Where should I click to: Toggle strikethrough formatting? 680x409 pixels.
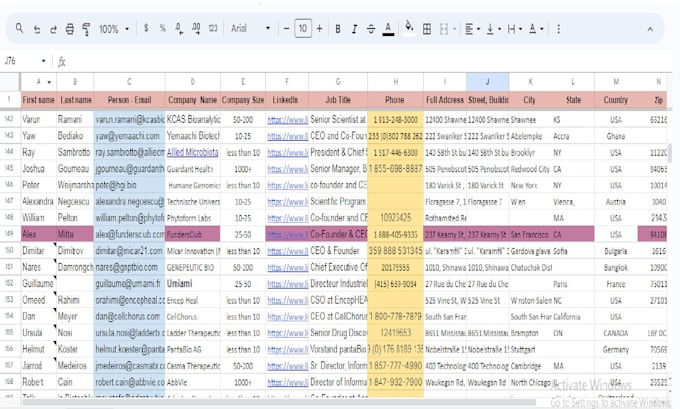[371, 29]
